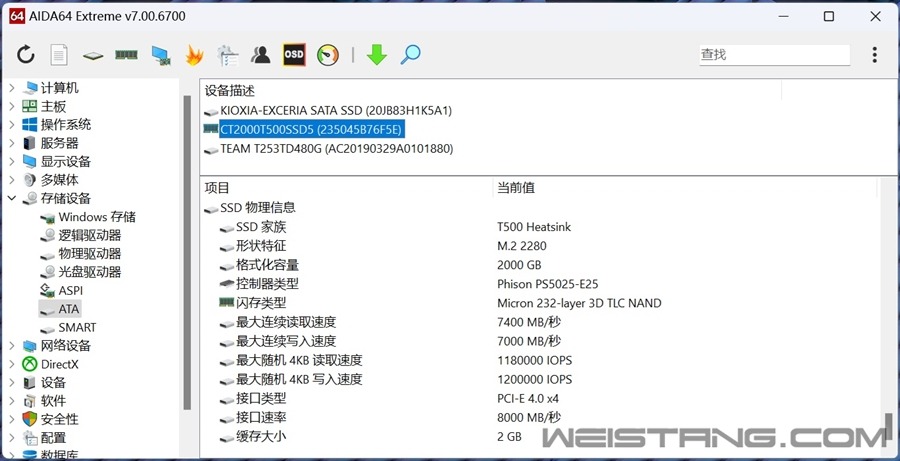This screenshot has height=461, width=900.
Task: Click the AIDA64 title bar app icon
Action: [17, 17]
